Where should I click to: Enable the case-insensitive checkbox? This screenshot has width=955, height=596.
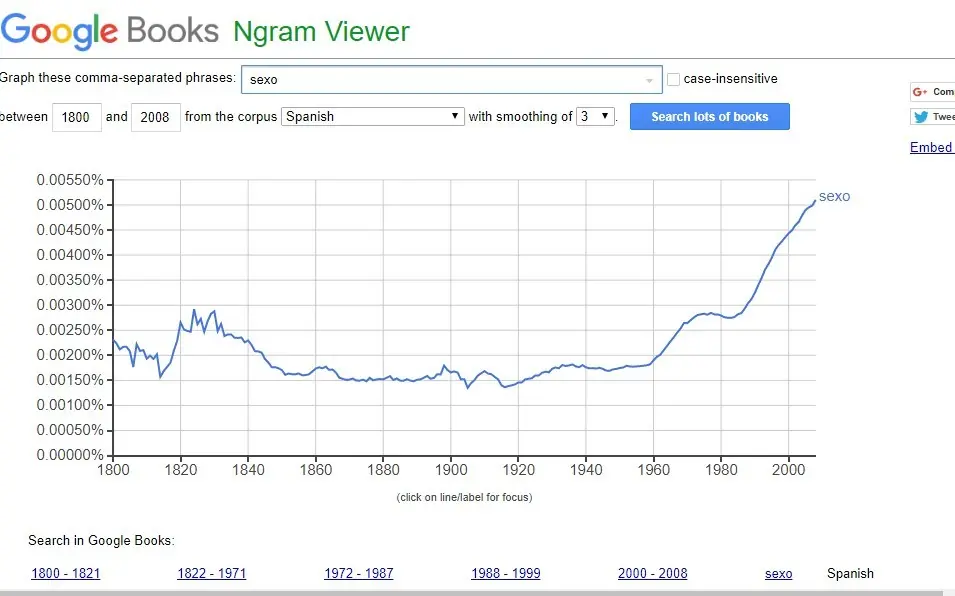click(x=674, y=79)
